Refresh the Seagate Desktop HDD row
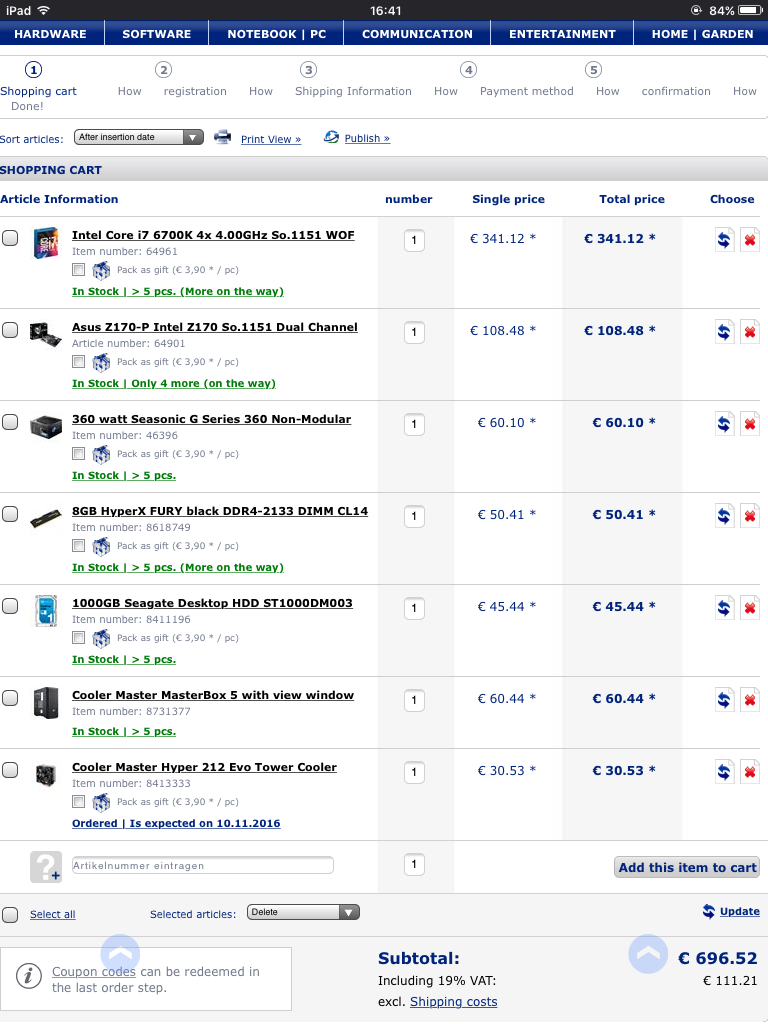 click(724, 608)
